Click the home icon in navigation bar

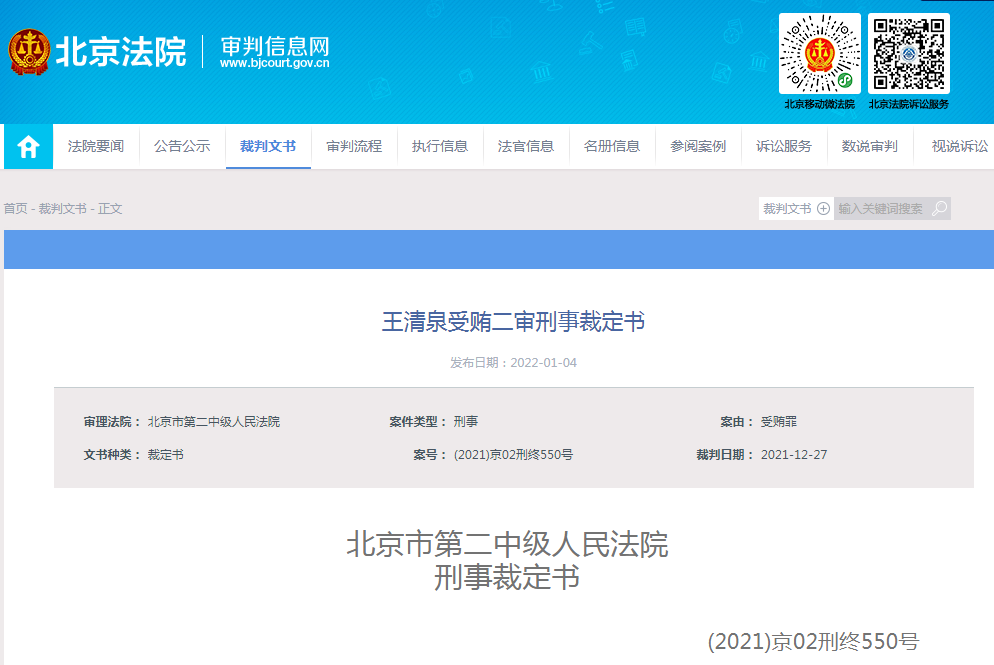pyautogui.click(x=28, y=147)
